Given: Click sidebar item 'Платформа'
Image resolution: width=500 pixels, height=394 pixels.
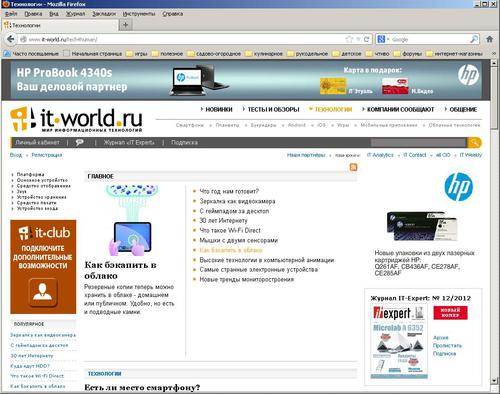Looking at the screenshot, I should point(30,174).
